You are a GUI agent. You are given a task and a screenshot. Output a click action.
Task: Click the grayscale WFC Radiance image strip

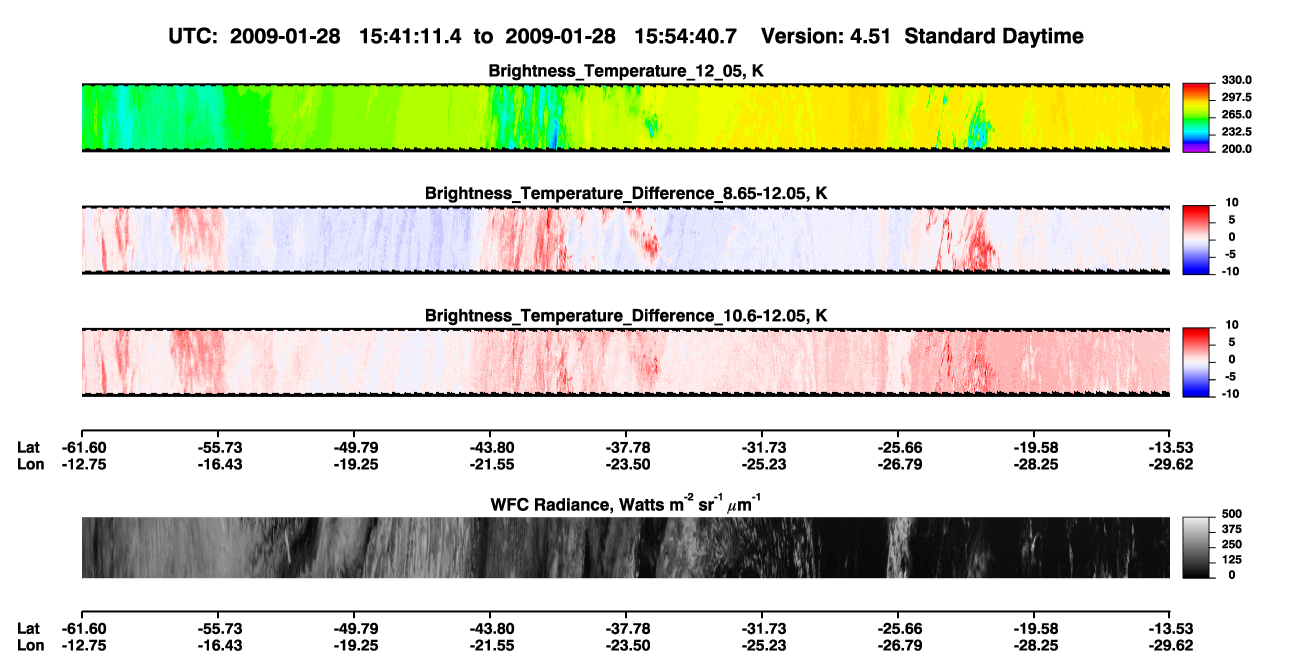[x=626, y=547]
